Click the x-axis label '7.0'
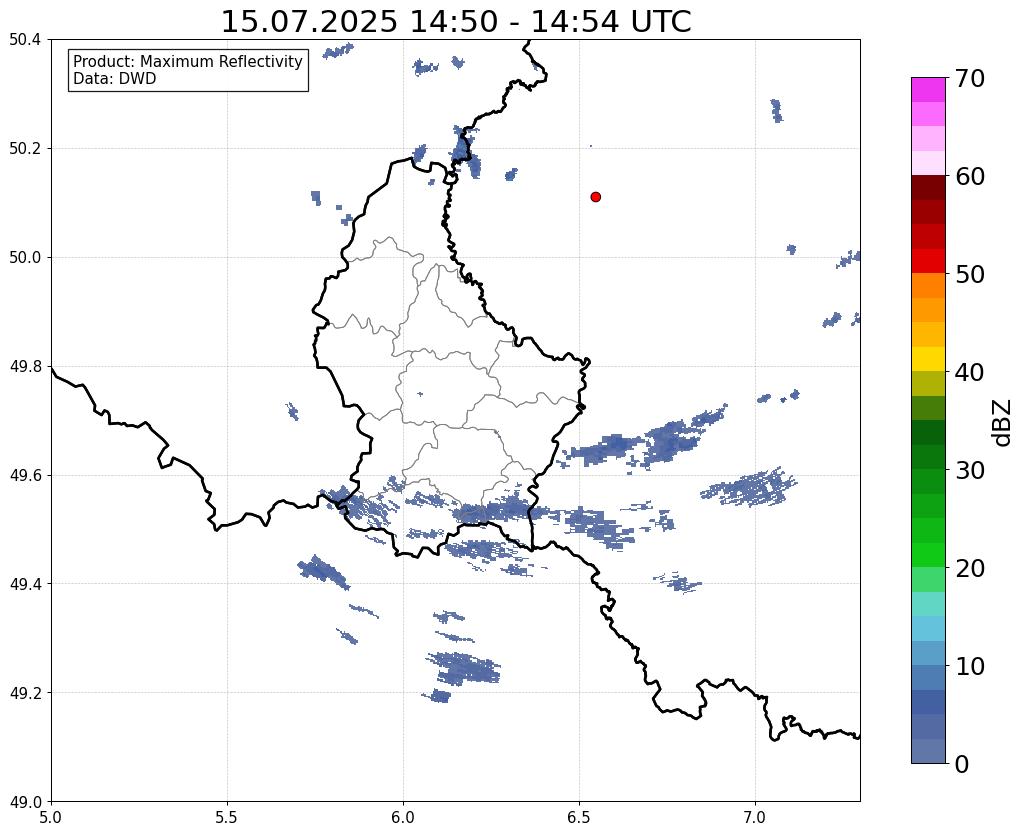Image resolution: width=1023 pixels, height=834 pixels. 755,817
